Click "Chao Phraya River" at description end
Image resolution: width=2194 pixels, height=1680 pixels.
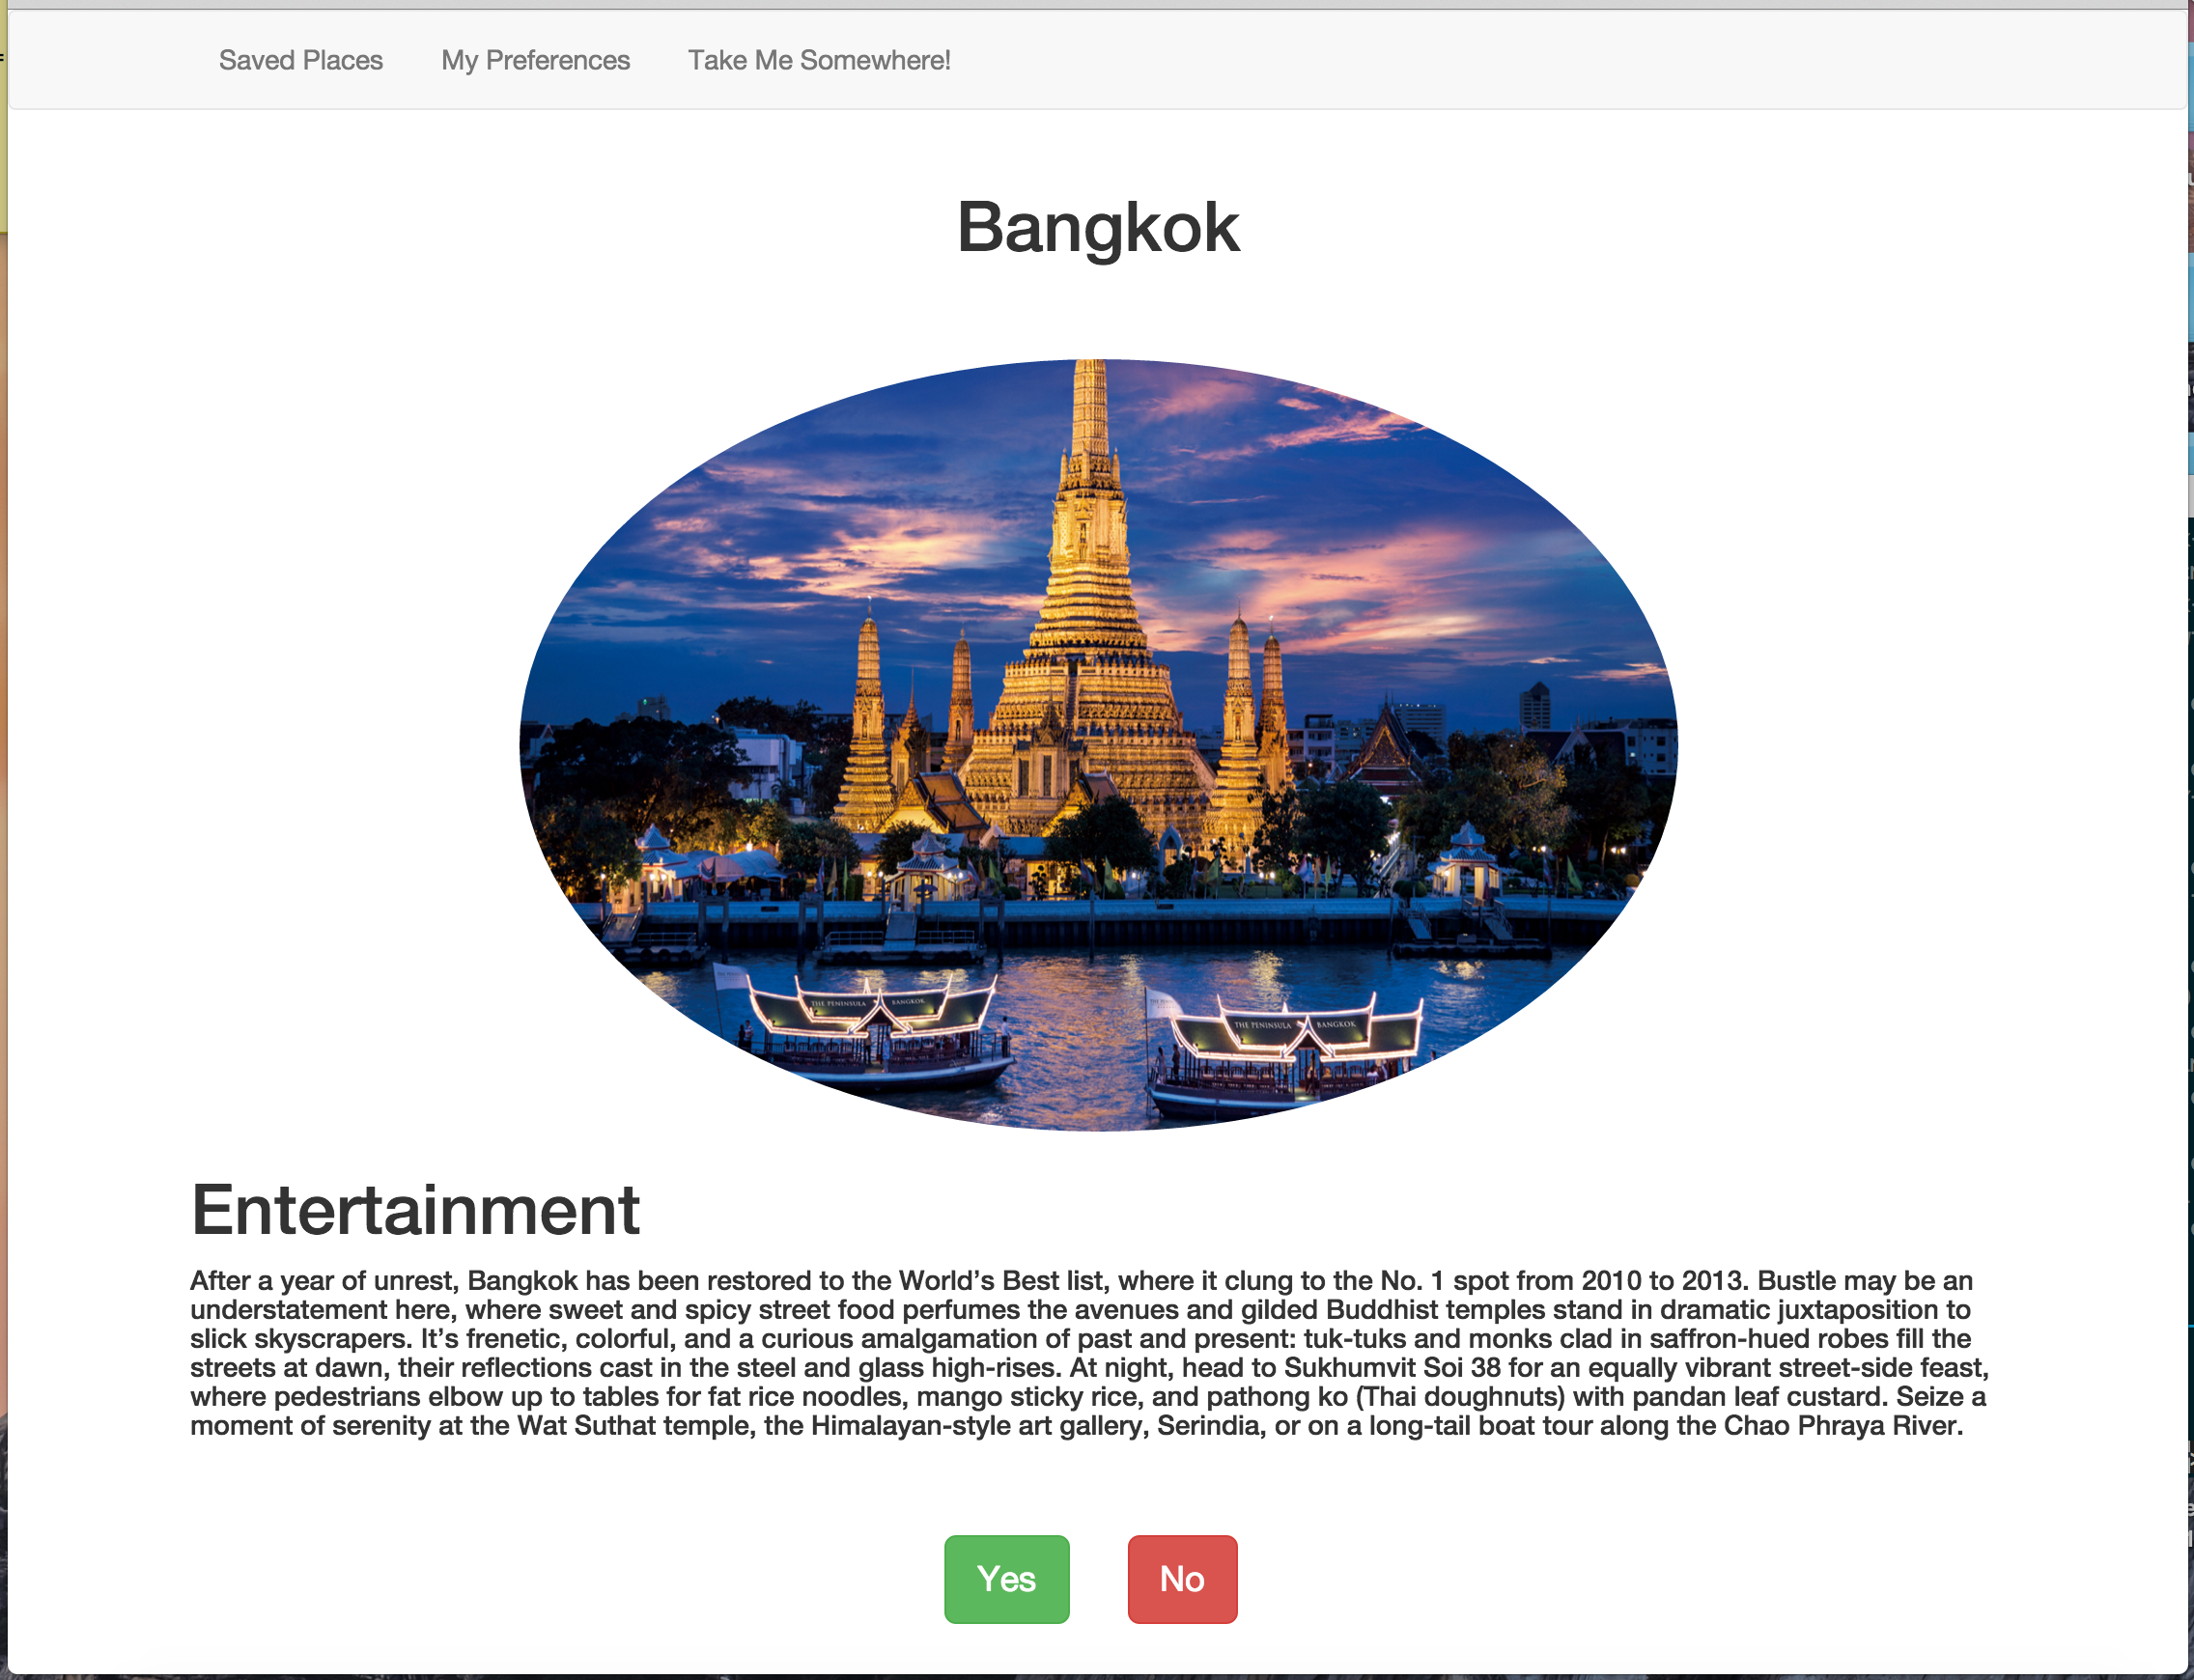point(1842,1425)
